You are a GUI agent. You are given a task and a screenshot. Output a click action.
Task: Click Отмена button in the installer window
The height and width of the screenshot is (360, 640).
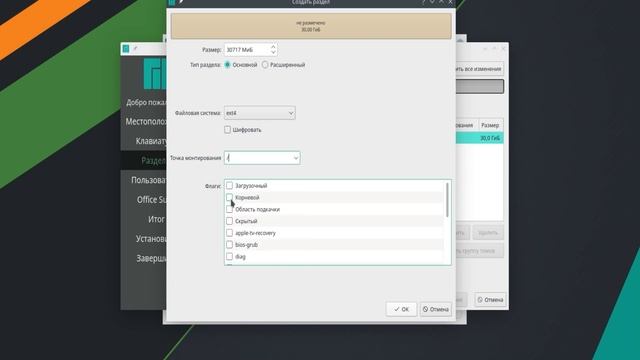coord(490,300)
